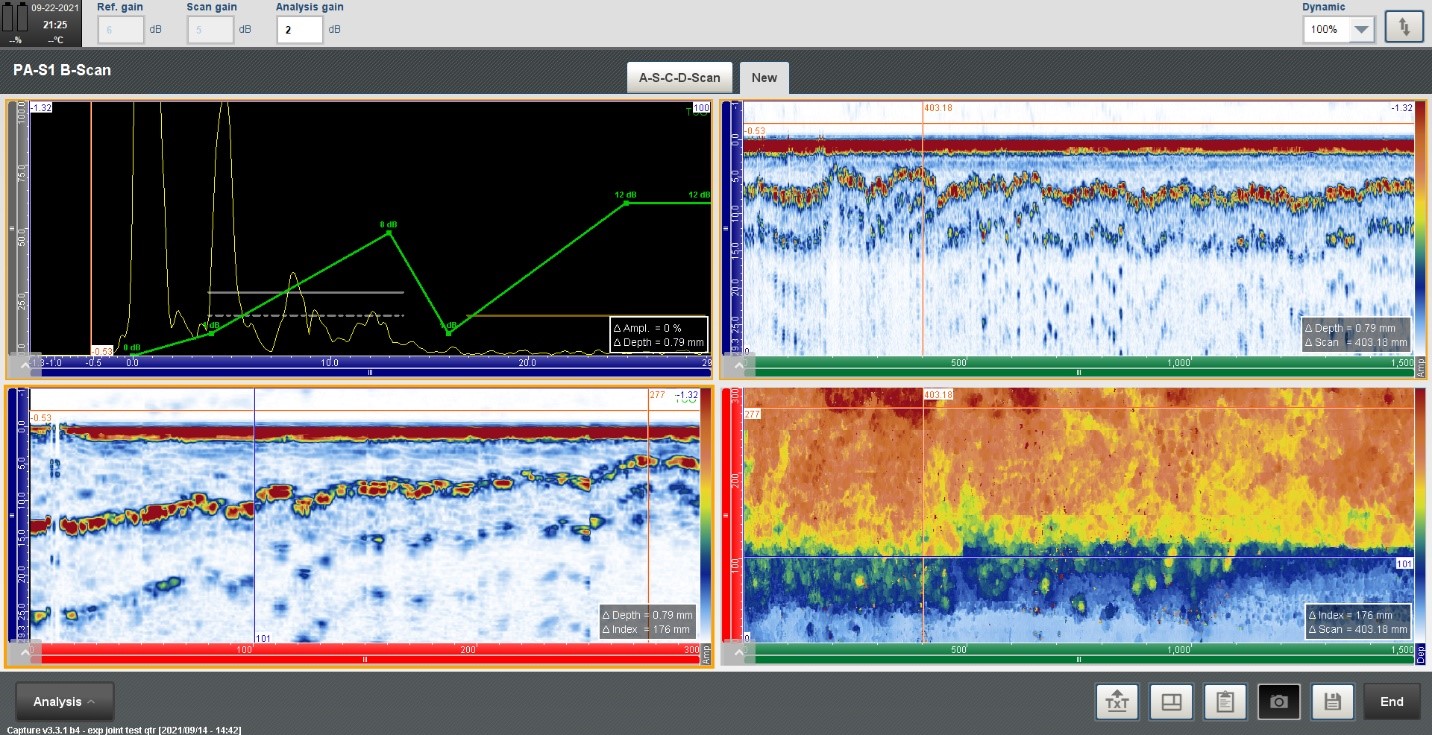Click the blue depth scrollbar under the A-scan

pos(370,372)
